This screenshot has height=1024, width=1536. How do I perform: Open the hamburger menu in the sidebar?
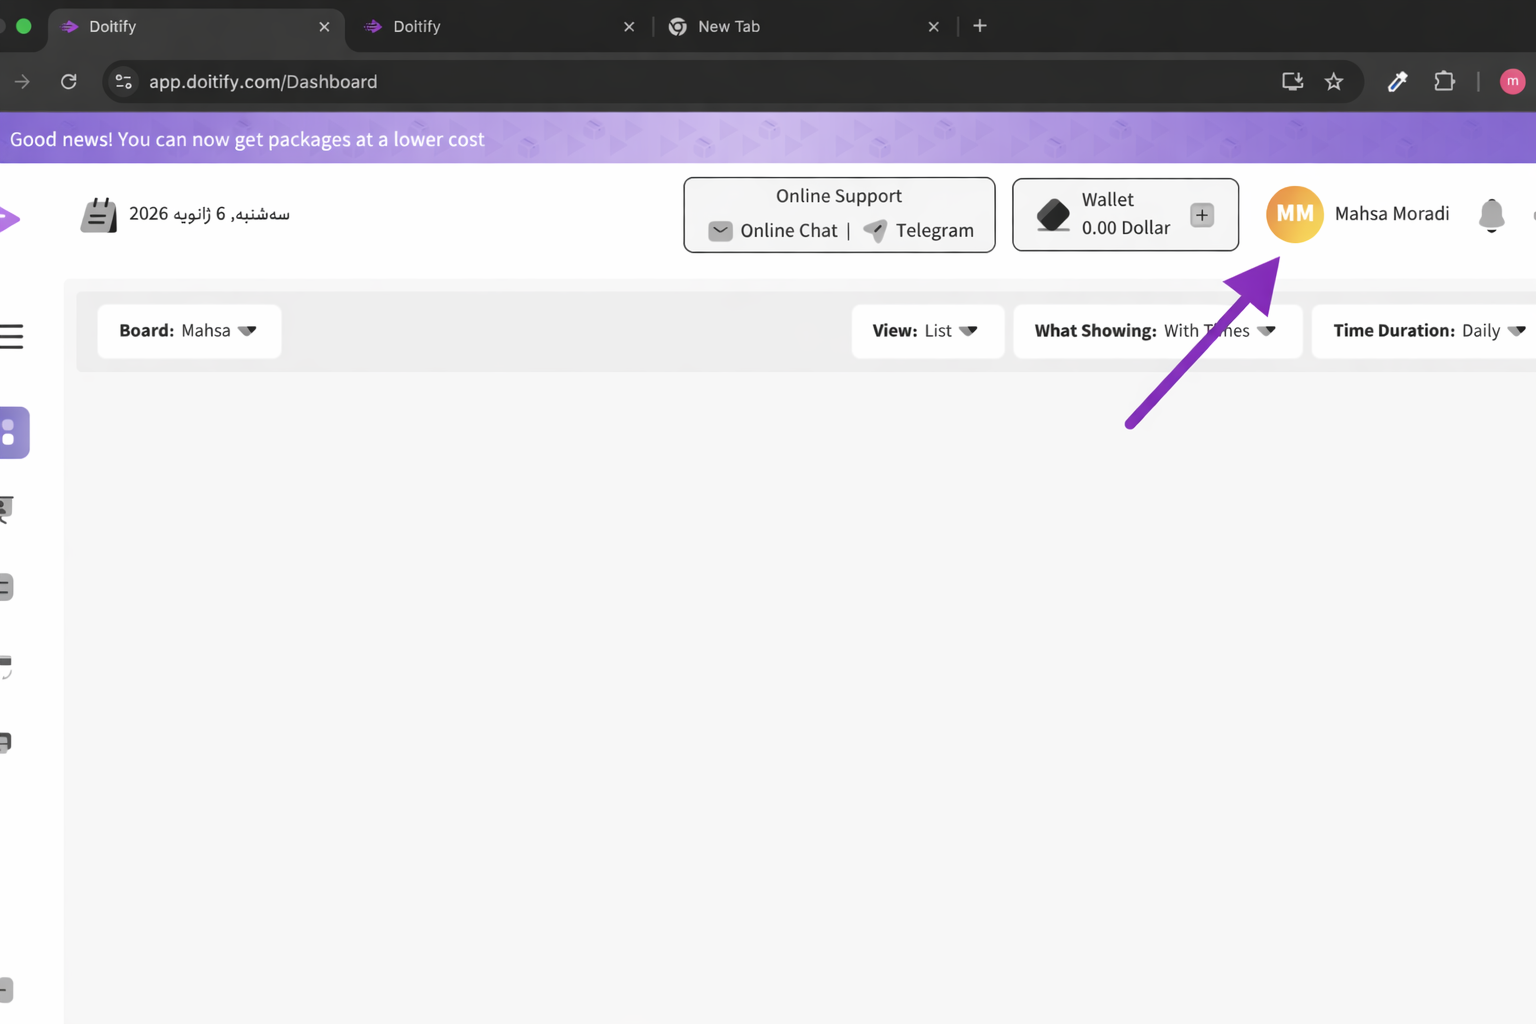(12, 336)
